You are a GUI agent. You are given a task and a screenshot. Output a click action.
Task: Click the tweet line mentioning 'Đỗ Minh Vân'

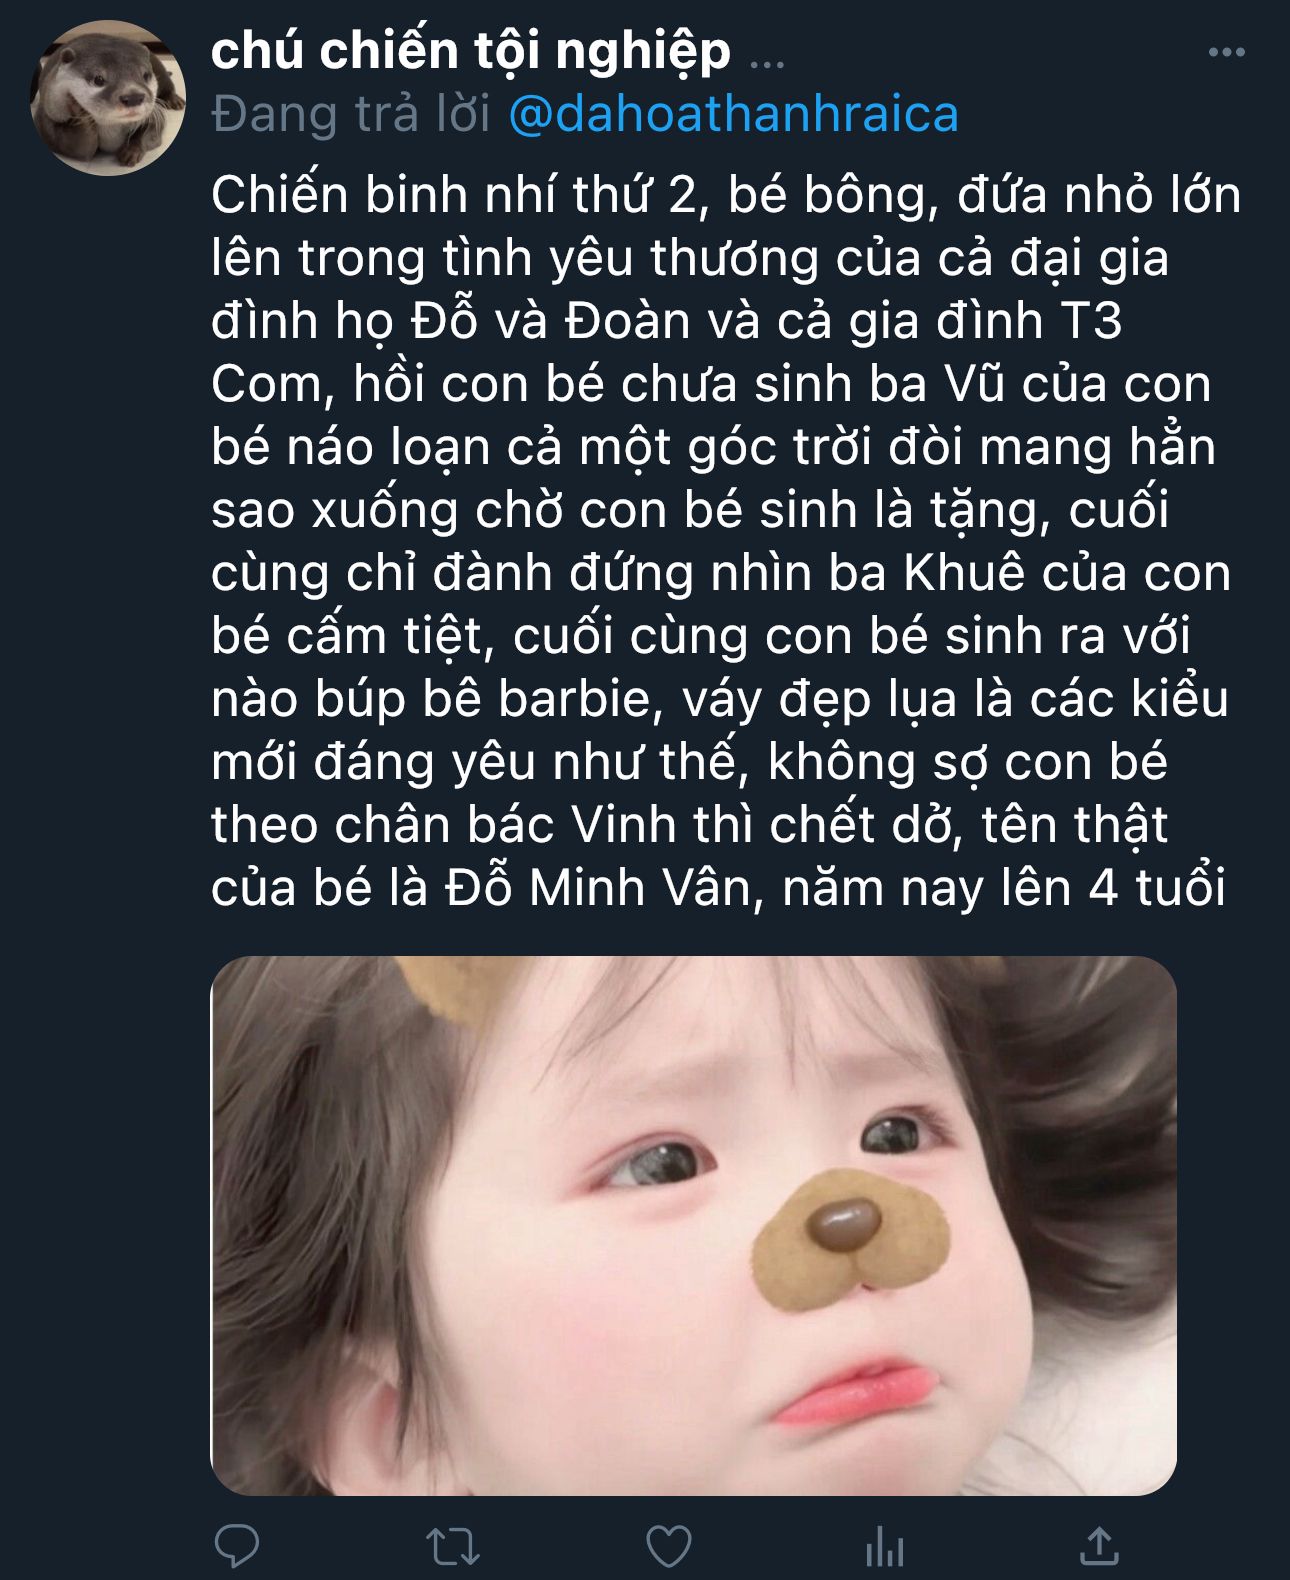(718, 887)
